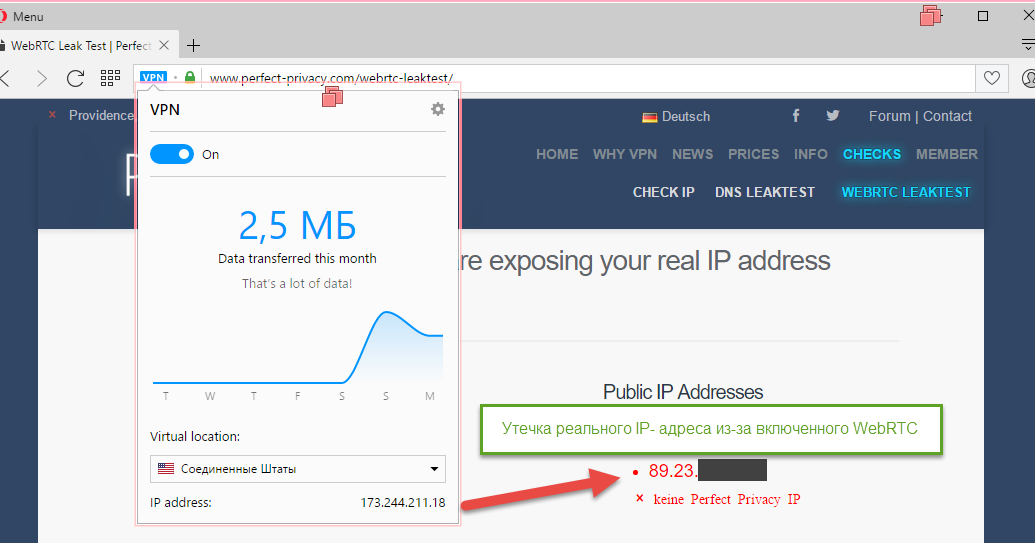The width and height of the screenshot is (1035, 543).
Task: Open the NEWS menu item
Action: coord(692,154)
